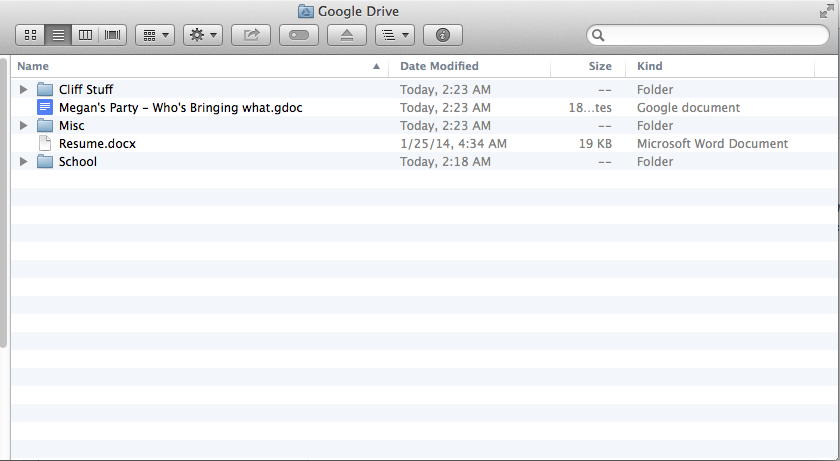Image resolution: width=840 pixels, height=461 pixels.
Task: Toggle the sort direction arrow in the Name header
Action: tap(376, 66)
